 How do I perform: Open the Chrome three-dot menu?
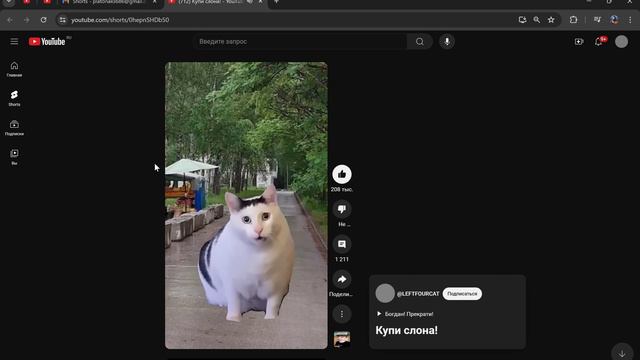[x=630, y=20]
